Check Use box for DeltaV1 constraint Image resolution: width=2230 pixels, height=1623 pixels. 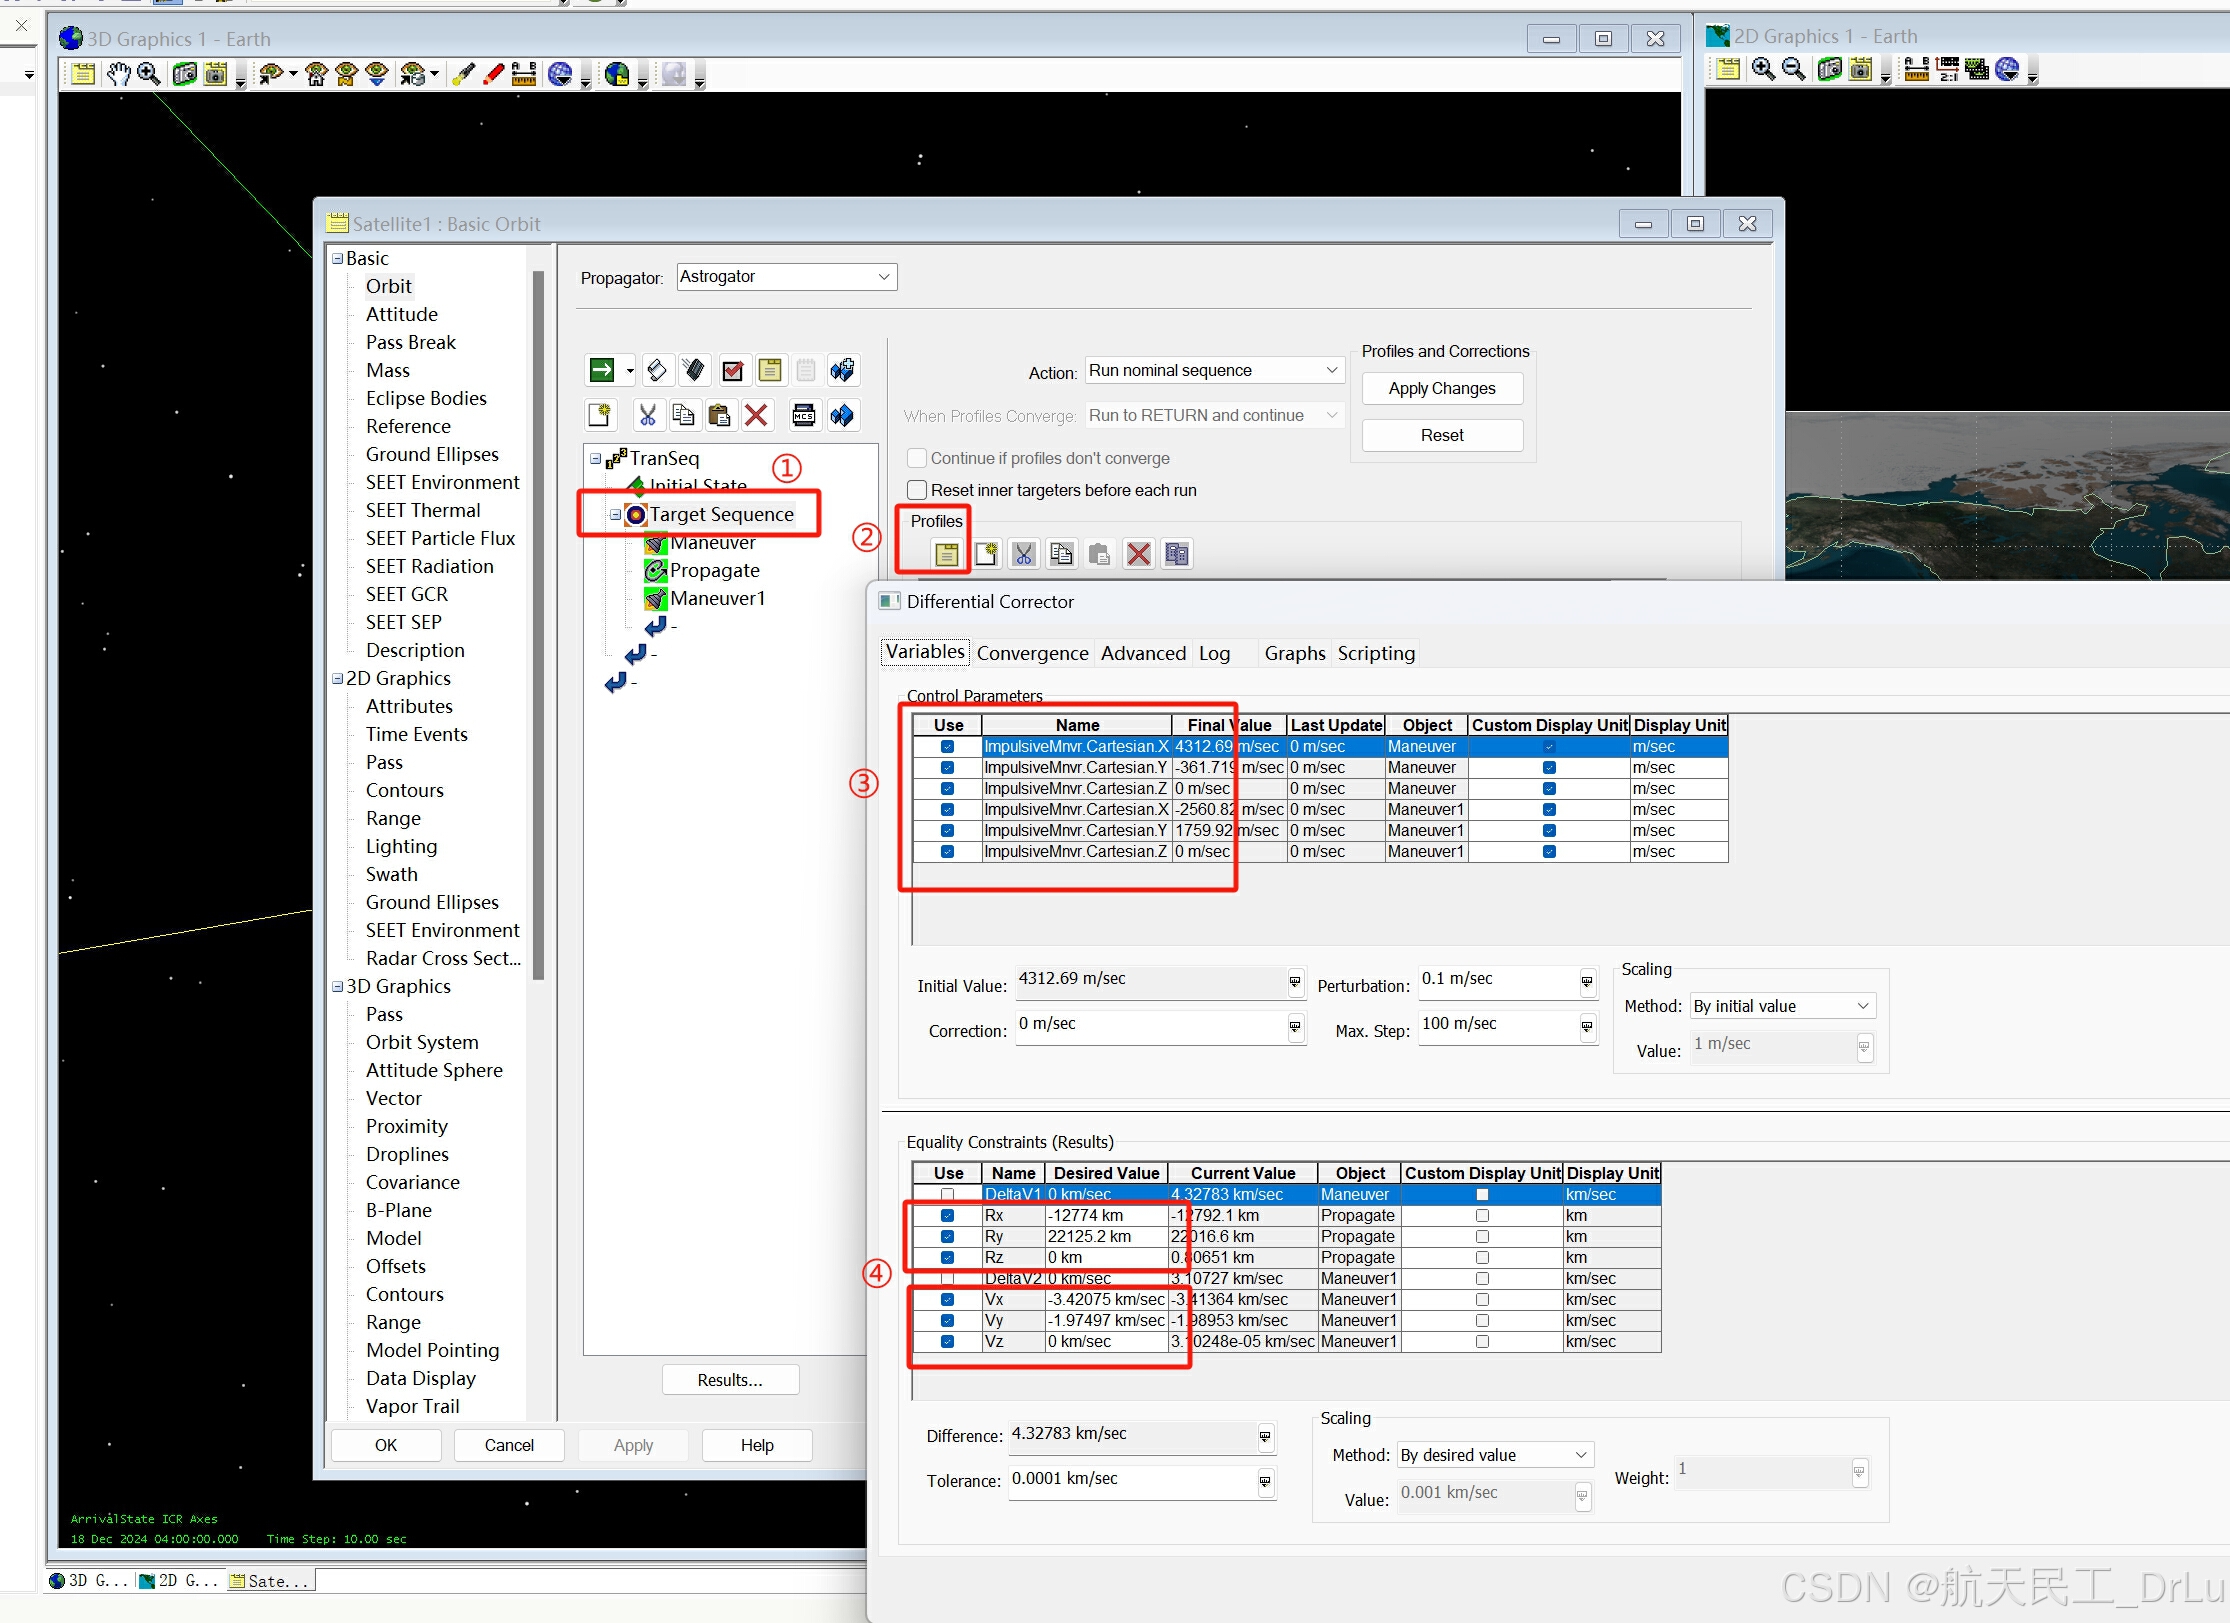pos(947,1194)
